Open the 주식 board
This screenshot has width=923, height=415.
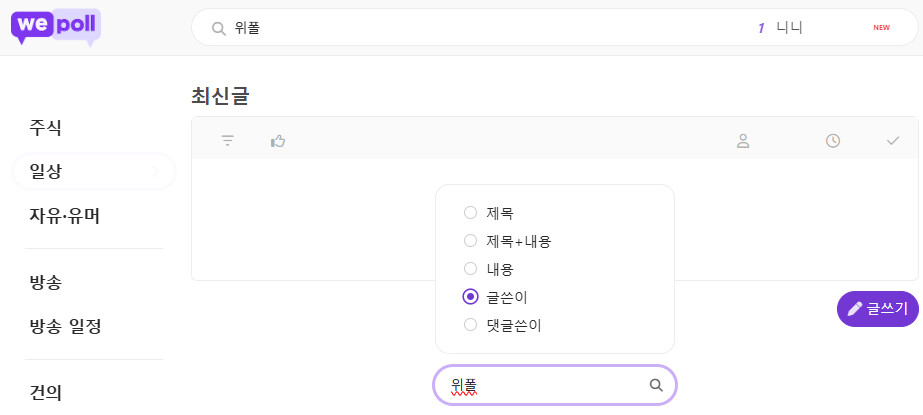pyautogui.click(x=46, y=128)
